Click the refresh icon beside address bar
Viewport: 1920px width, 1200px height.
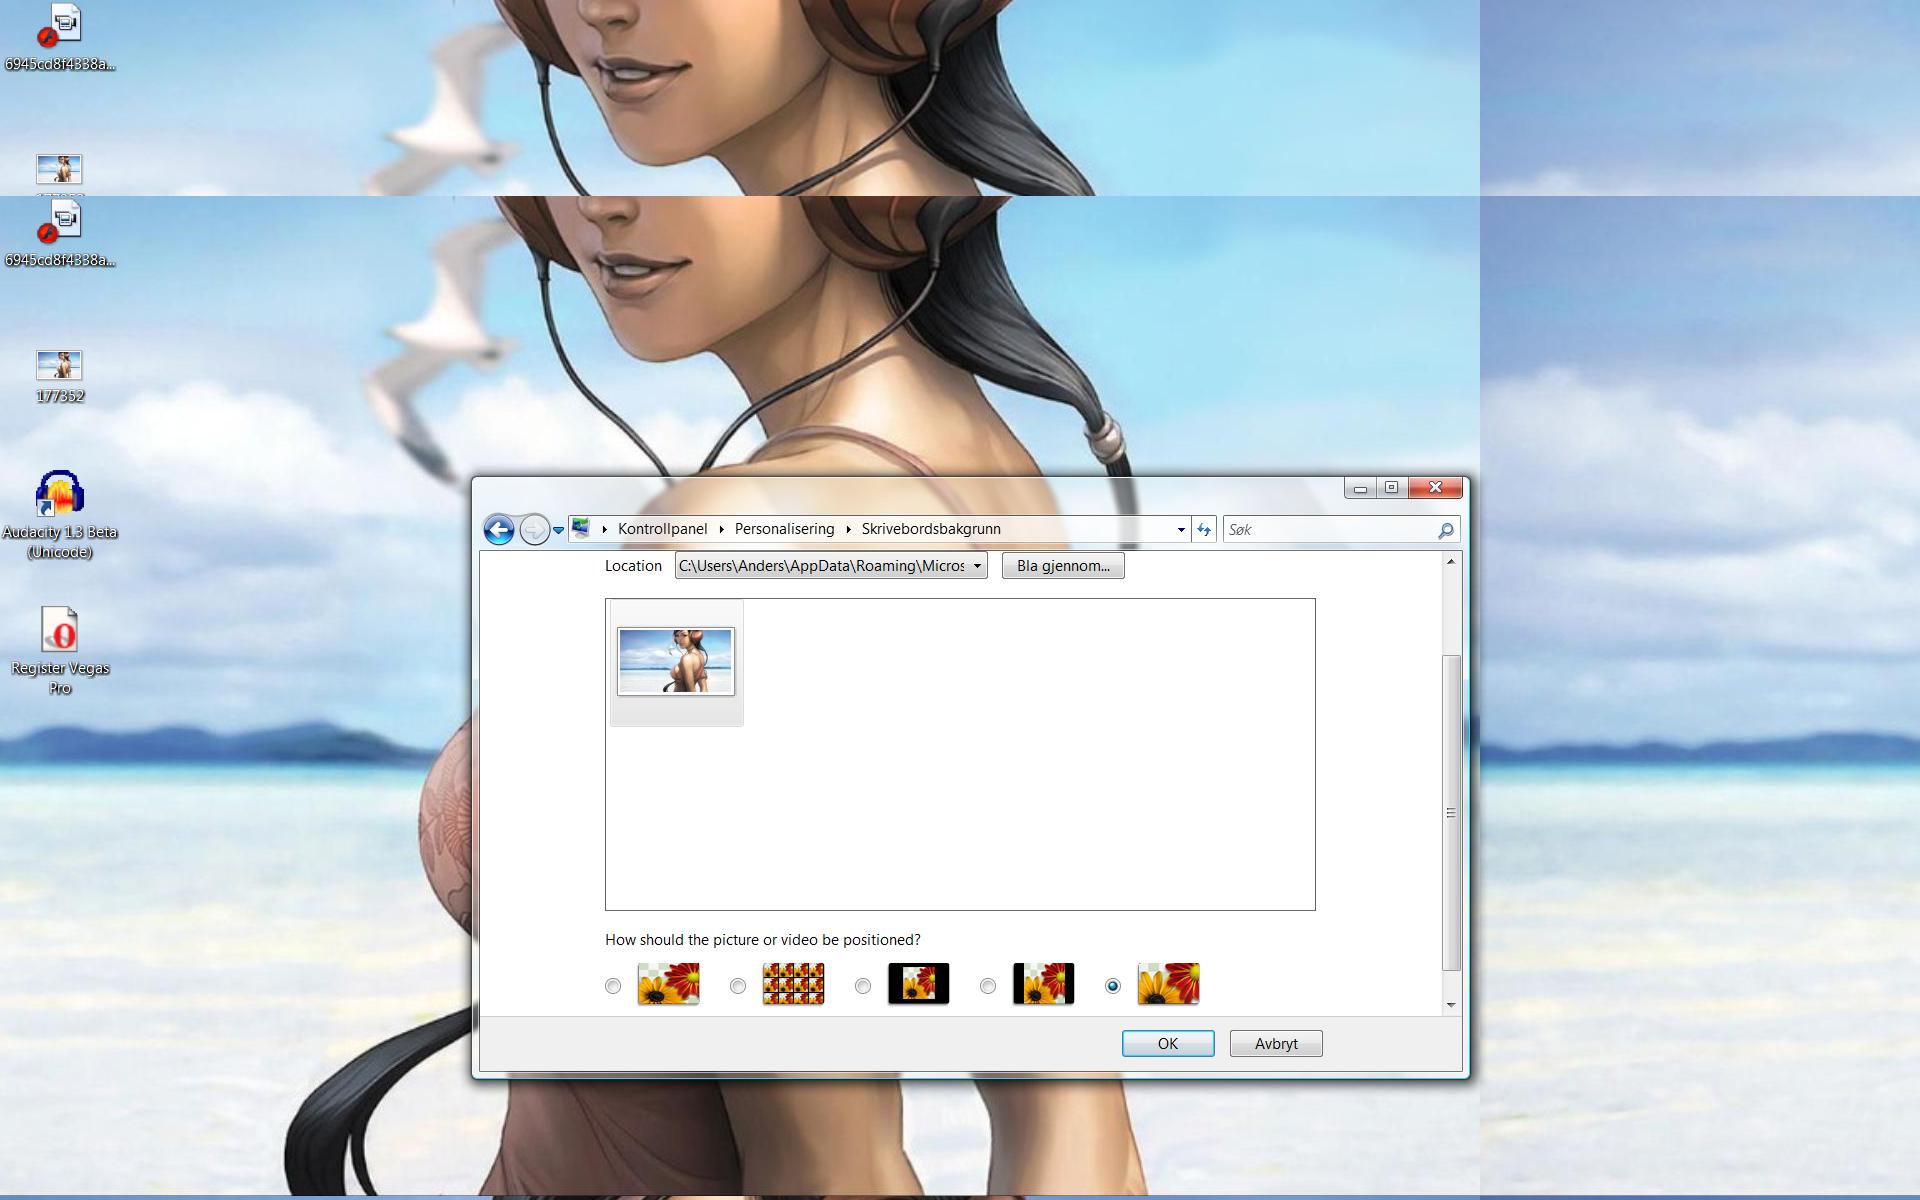tap(1204, 530)
